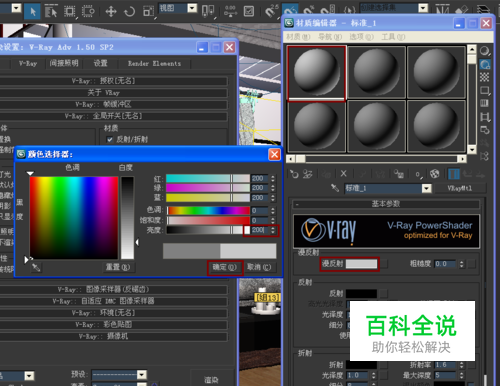500x386 pixels.
Task: Open the material name 标准_1 dropdown
Action: click(x=426, y=189)
